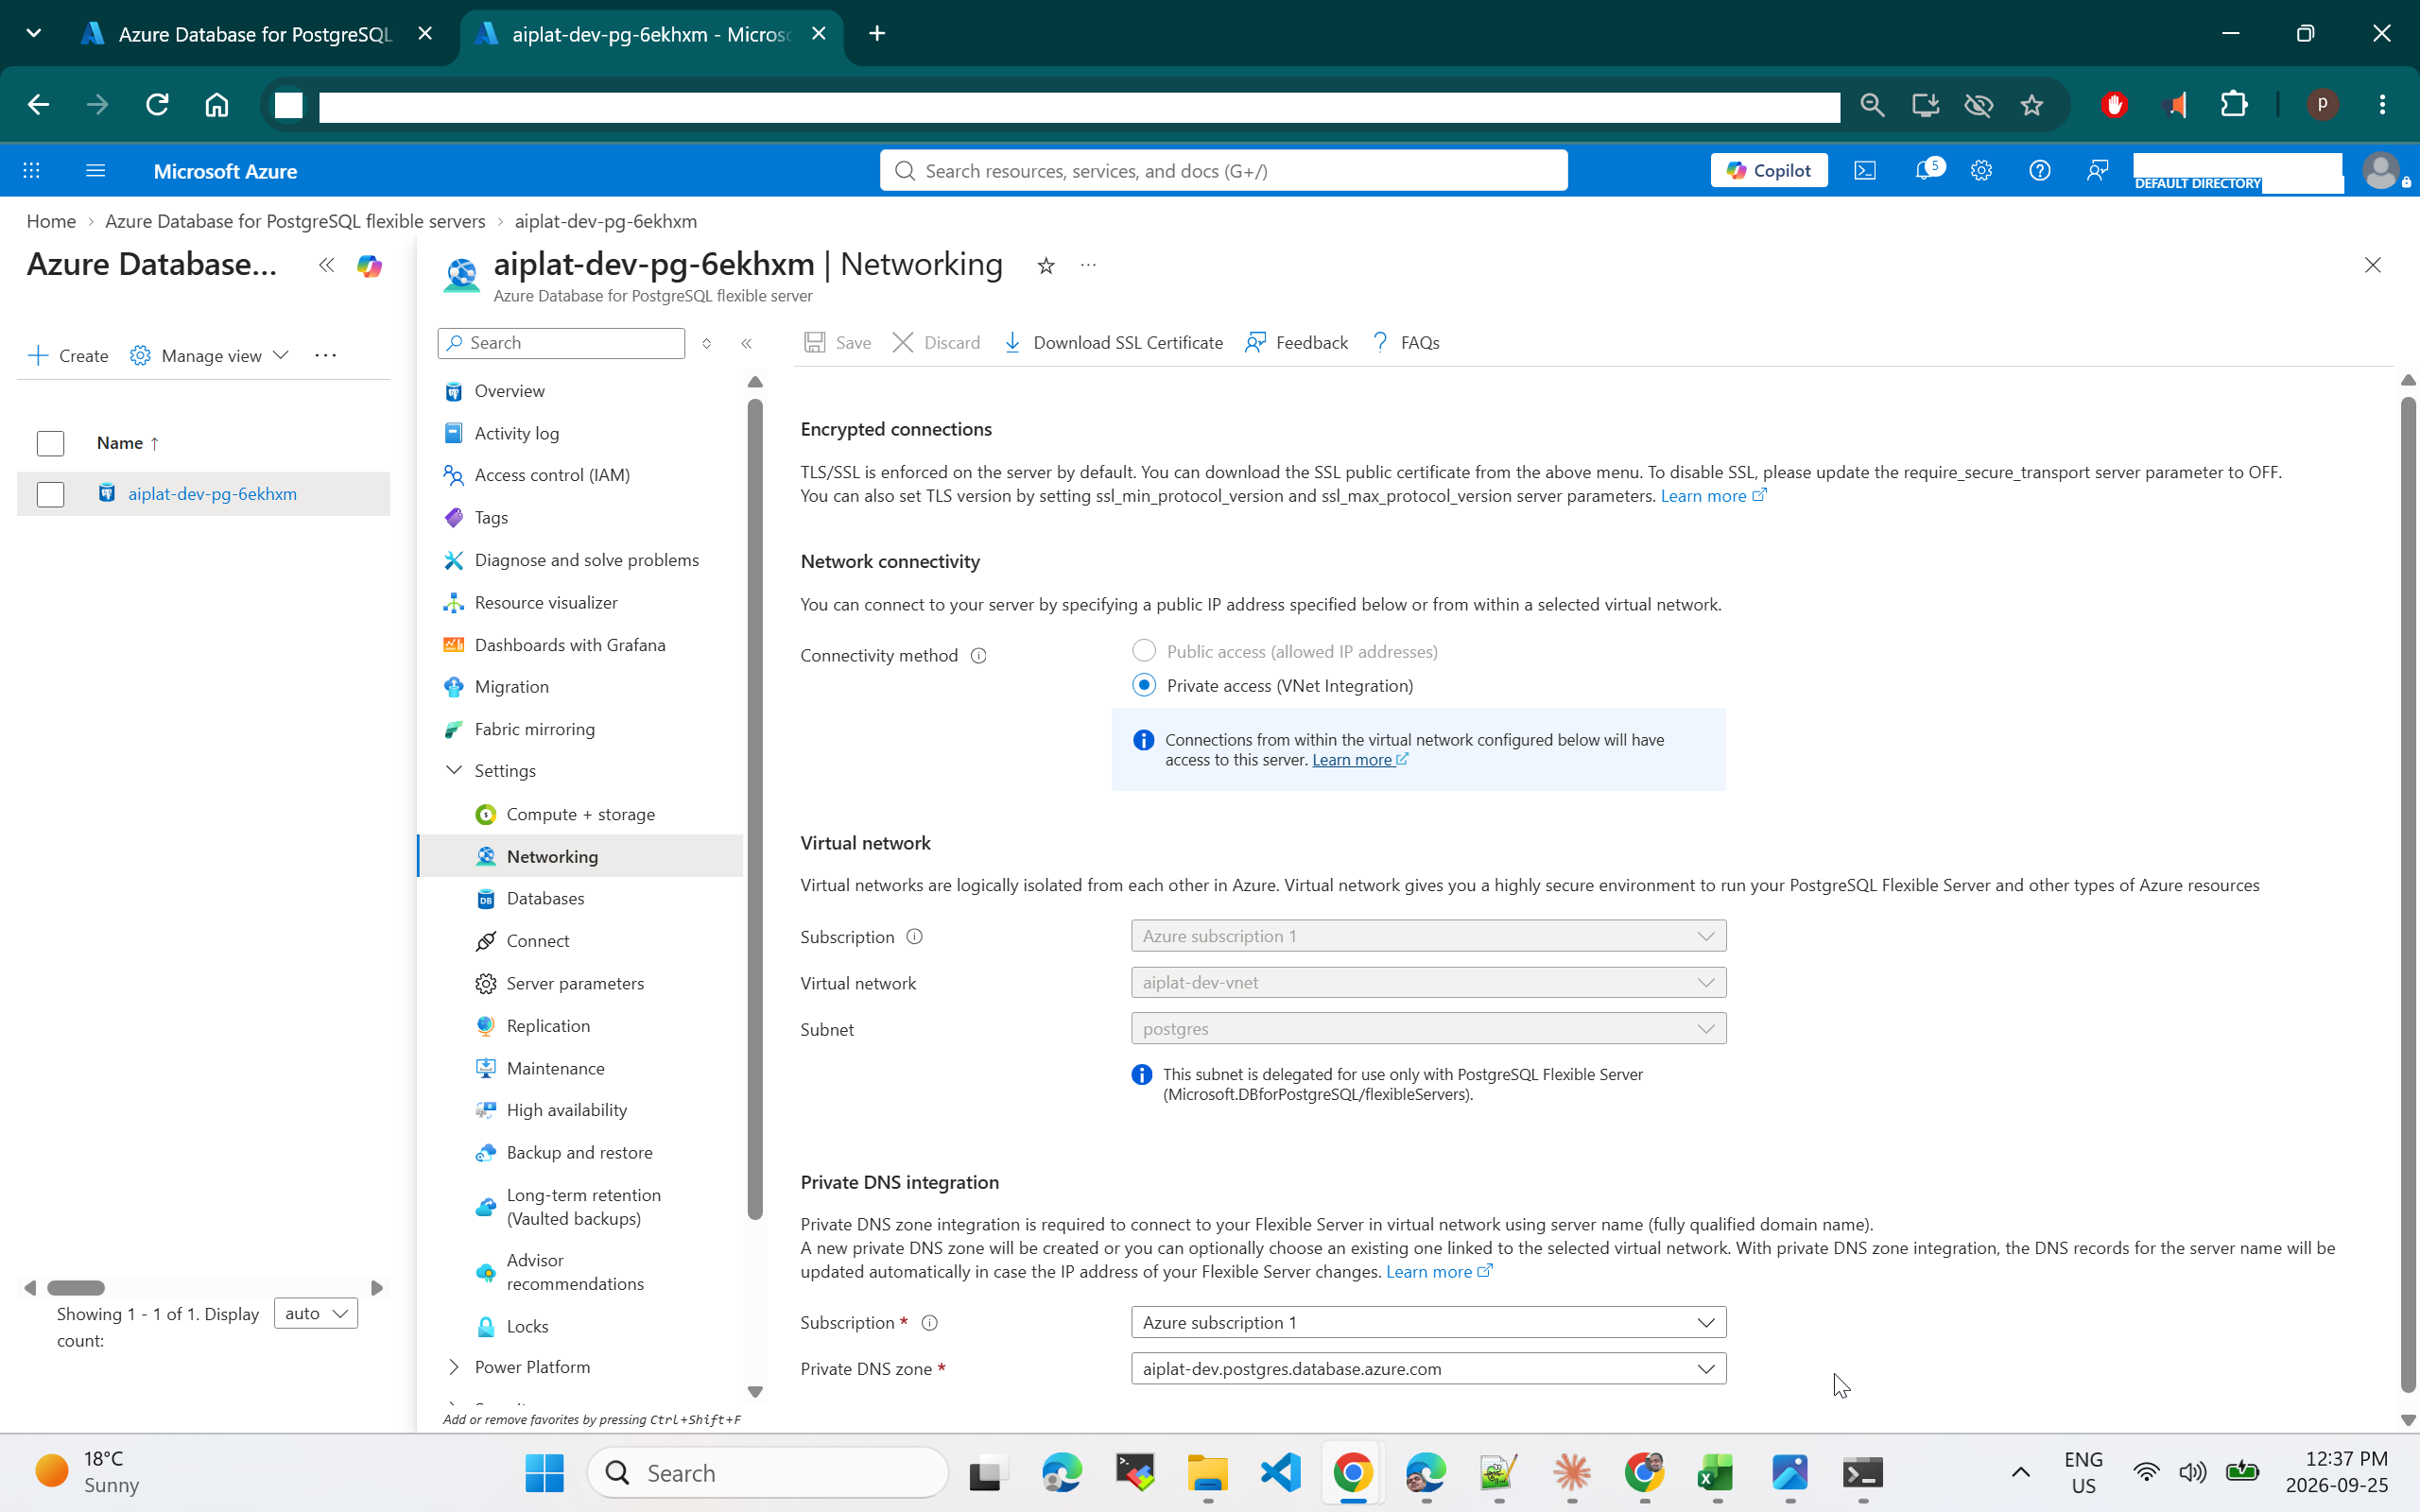Viewport: 2420px width, 1512px height.
Task: Open the Help question mark icon
Action: click(2039, 170)
